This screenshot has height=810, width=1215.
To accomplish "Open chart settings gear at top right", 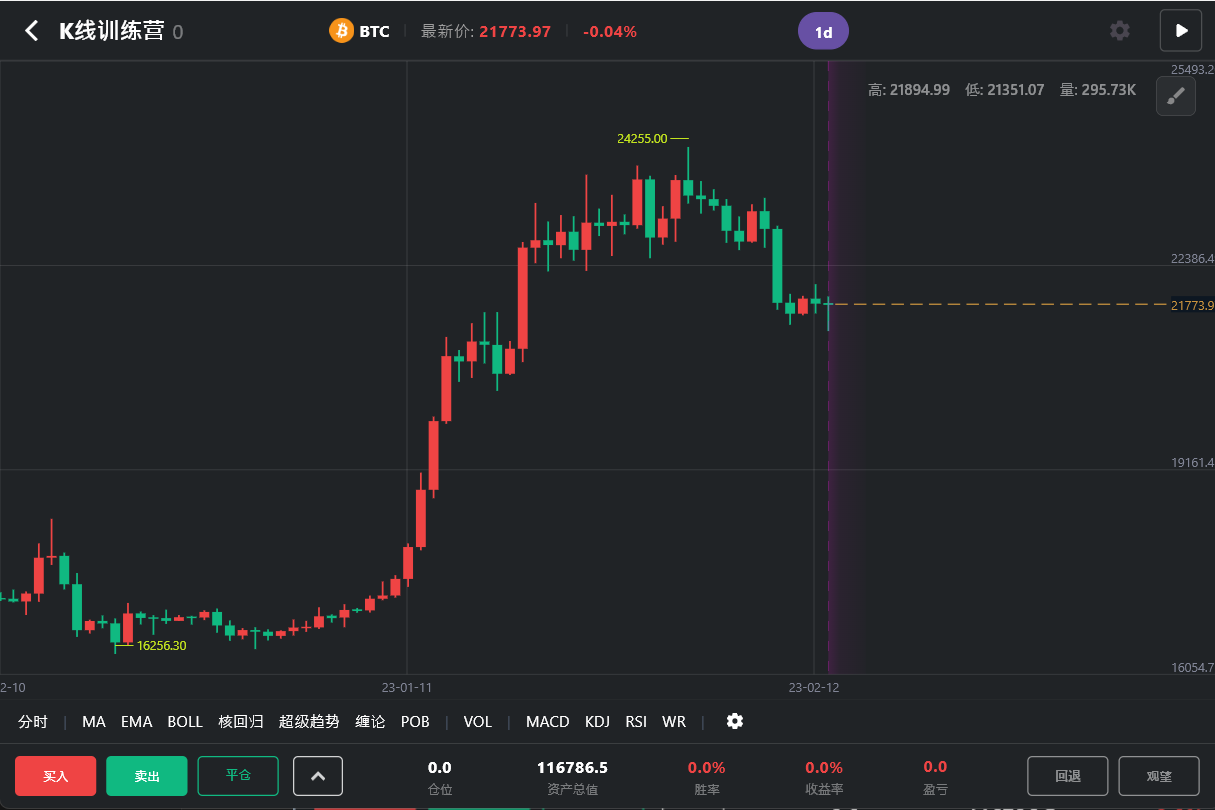I will click(1120, 31).
